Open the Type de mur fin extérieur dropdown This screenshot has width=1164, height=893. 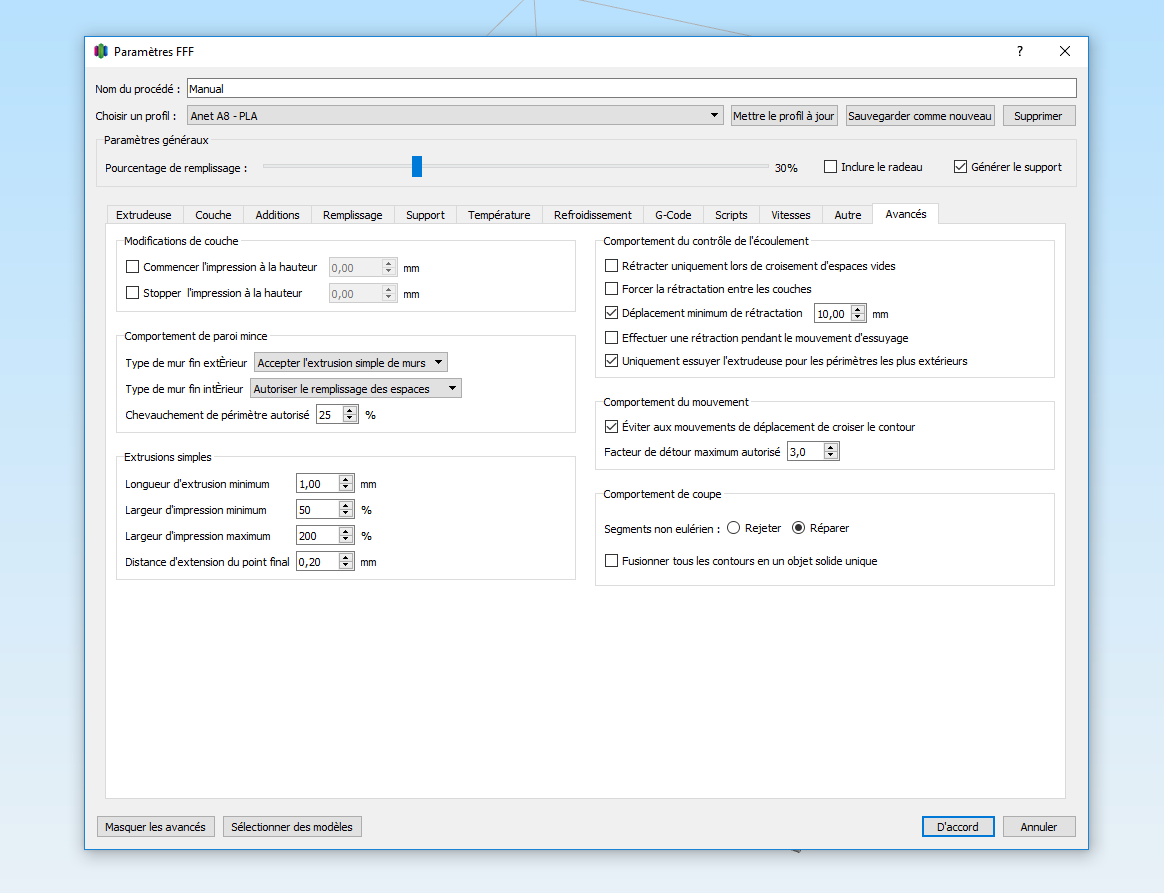click(350, 362)
